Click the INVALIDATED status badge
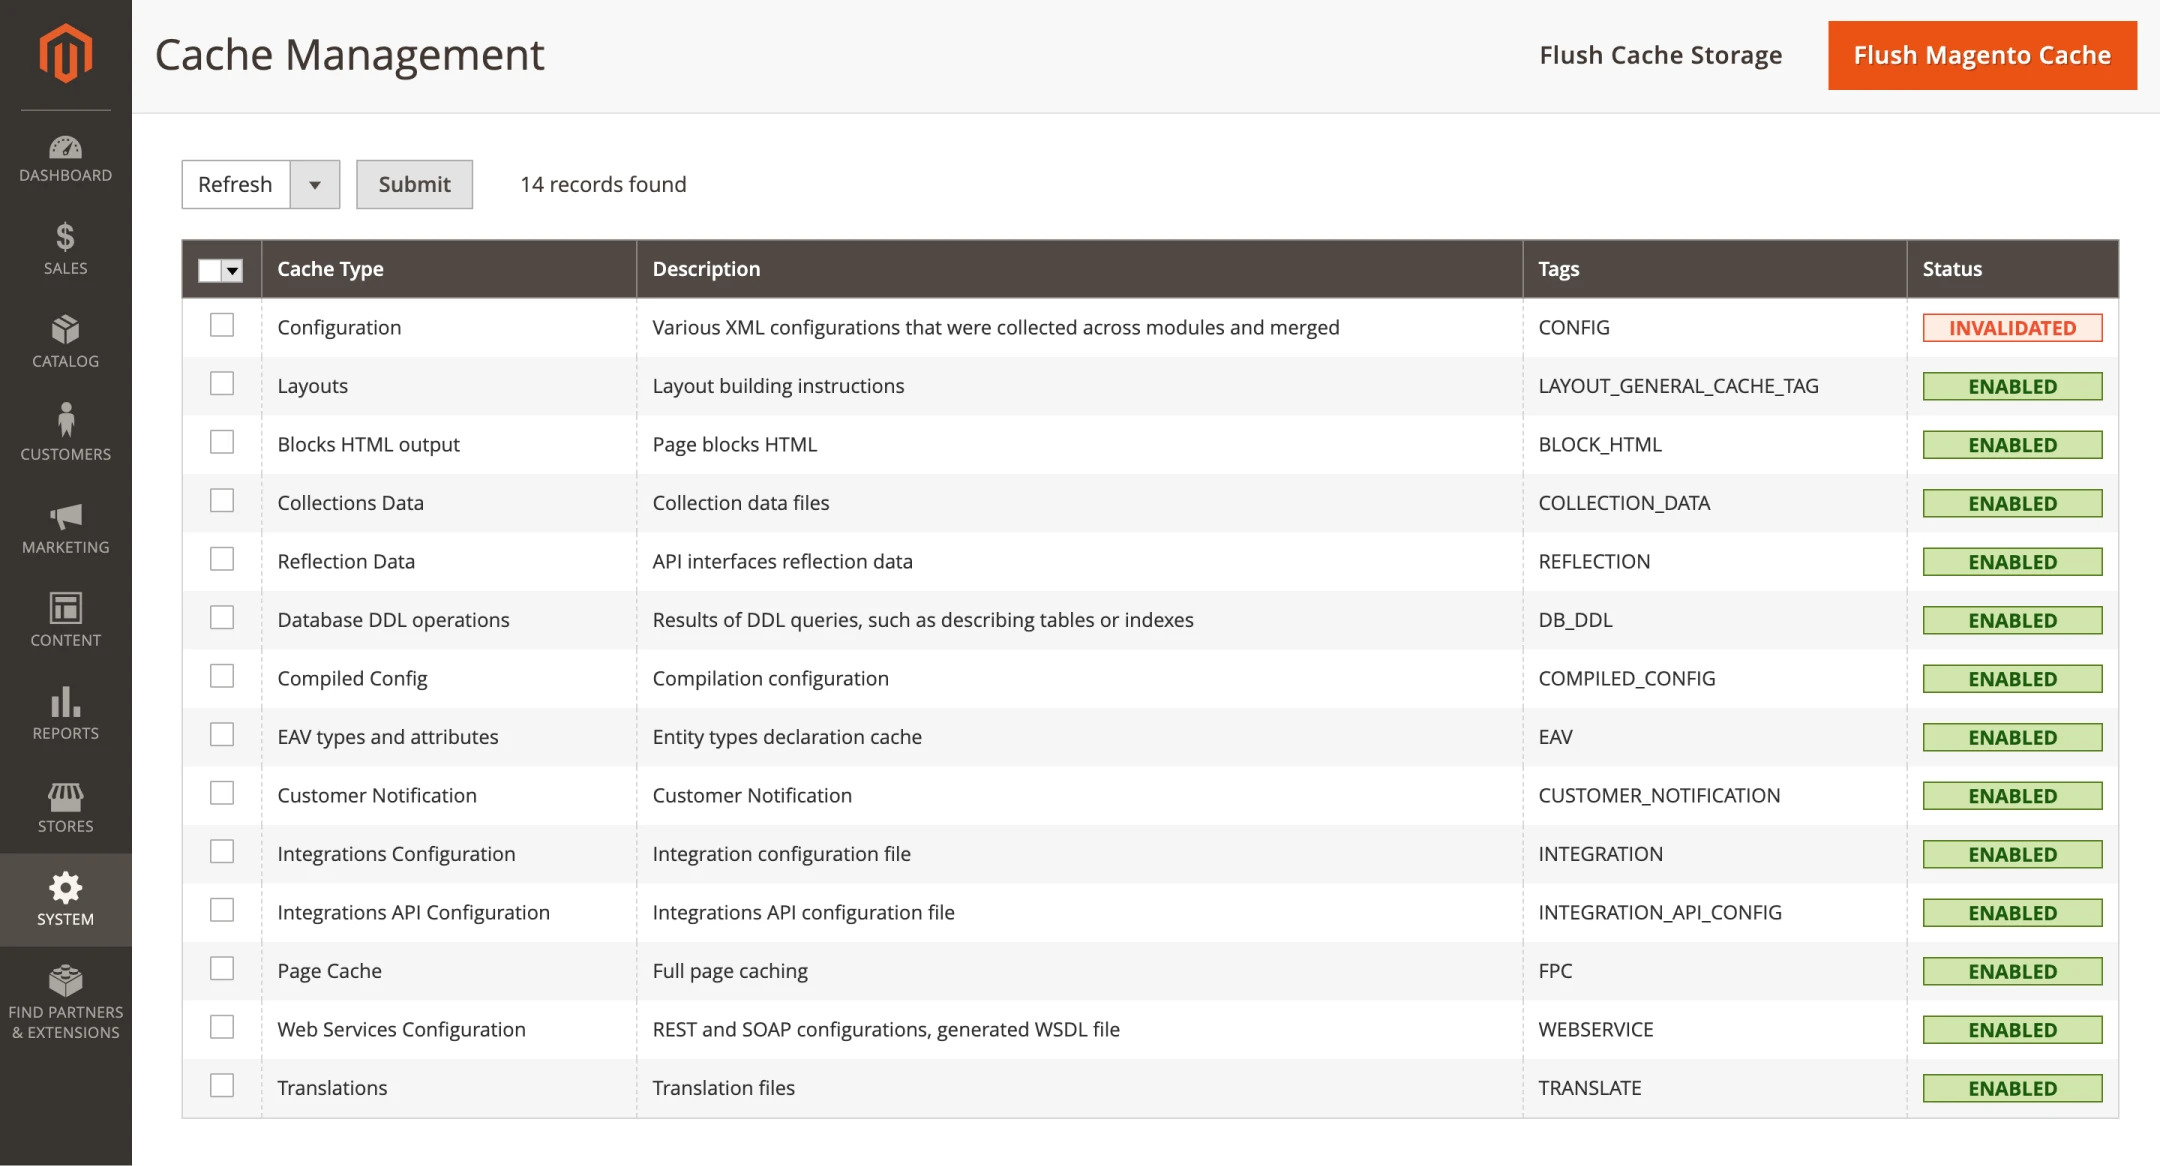The height and width of the screenshot is (1166, 2160). point(2012,328)
